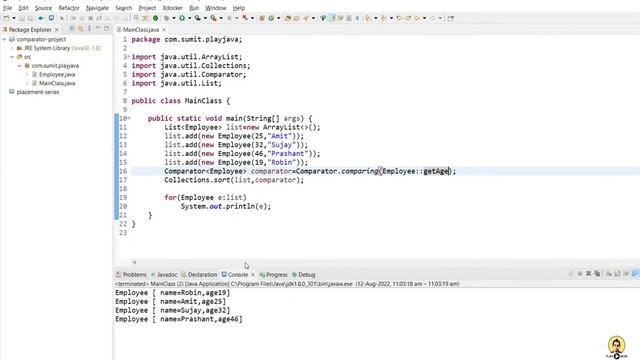Maximize the Package Explorer view
The width and height of the screenshot is (640, 360).
coord(107,29)
